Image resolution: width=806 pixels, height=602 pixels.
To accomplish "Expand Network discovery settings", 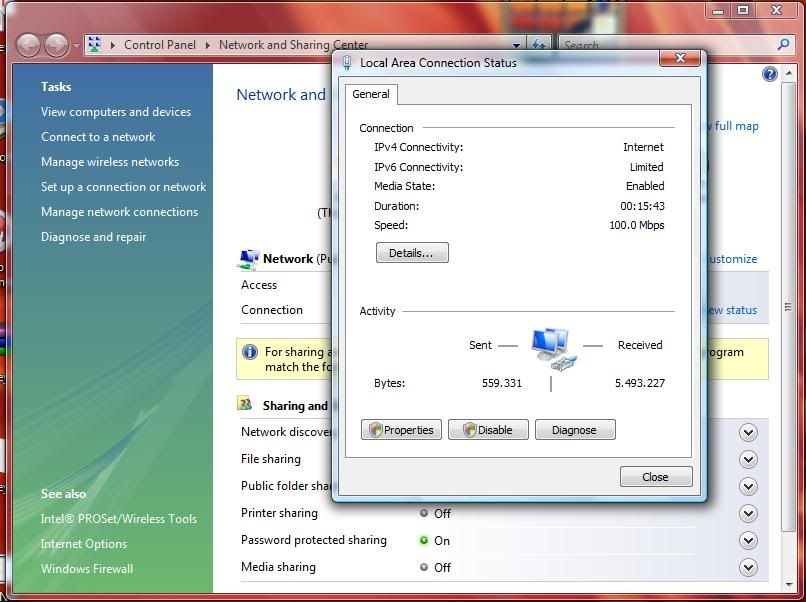I will pyautogui.click(x=748, y=433).
